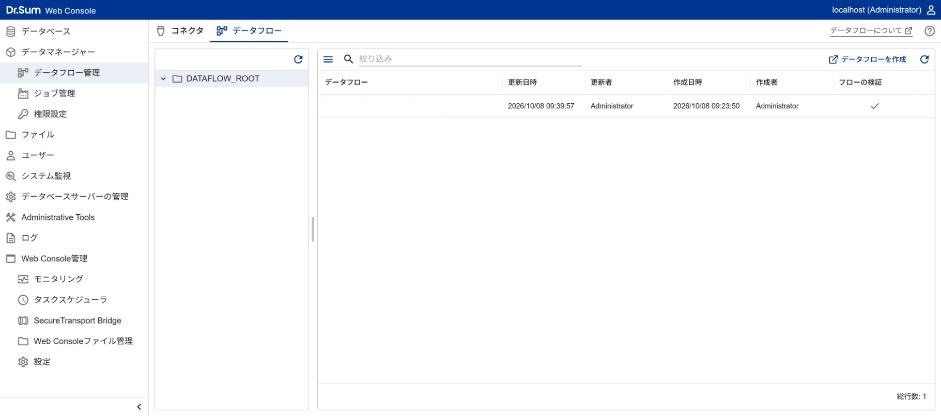Click the データフロー管理 flow icon

pyautogui.click(x=23, y=73)
